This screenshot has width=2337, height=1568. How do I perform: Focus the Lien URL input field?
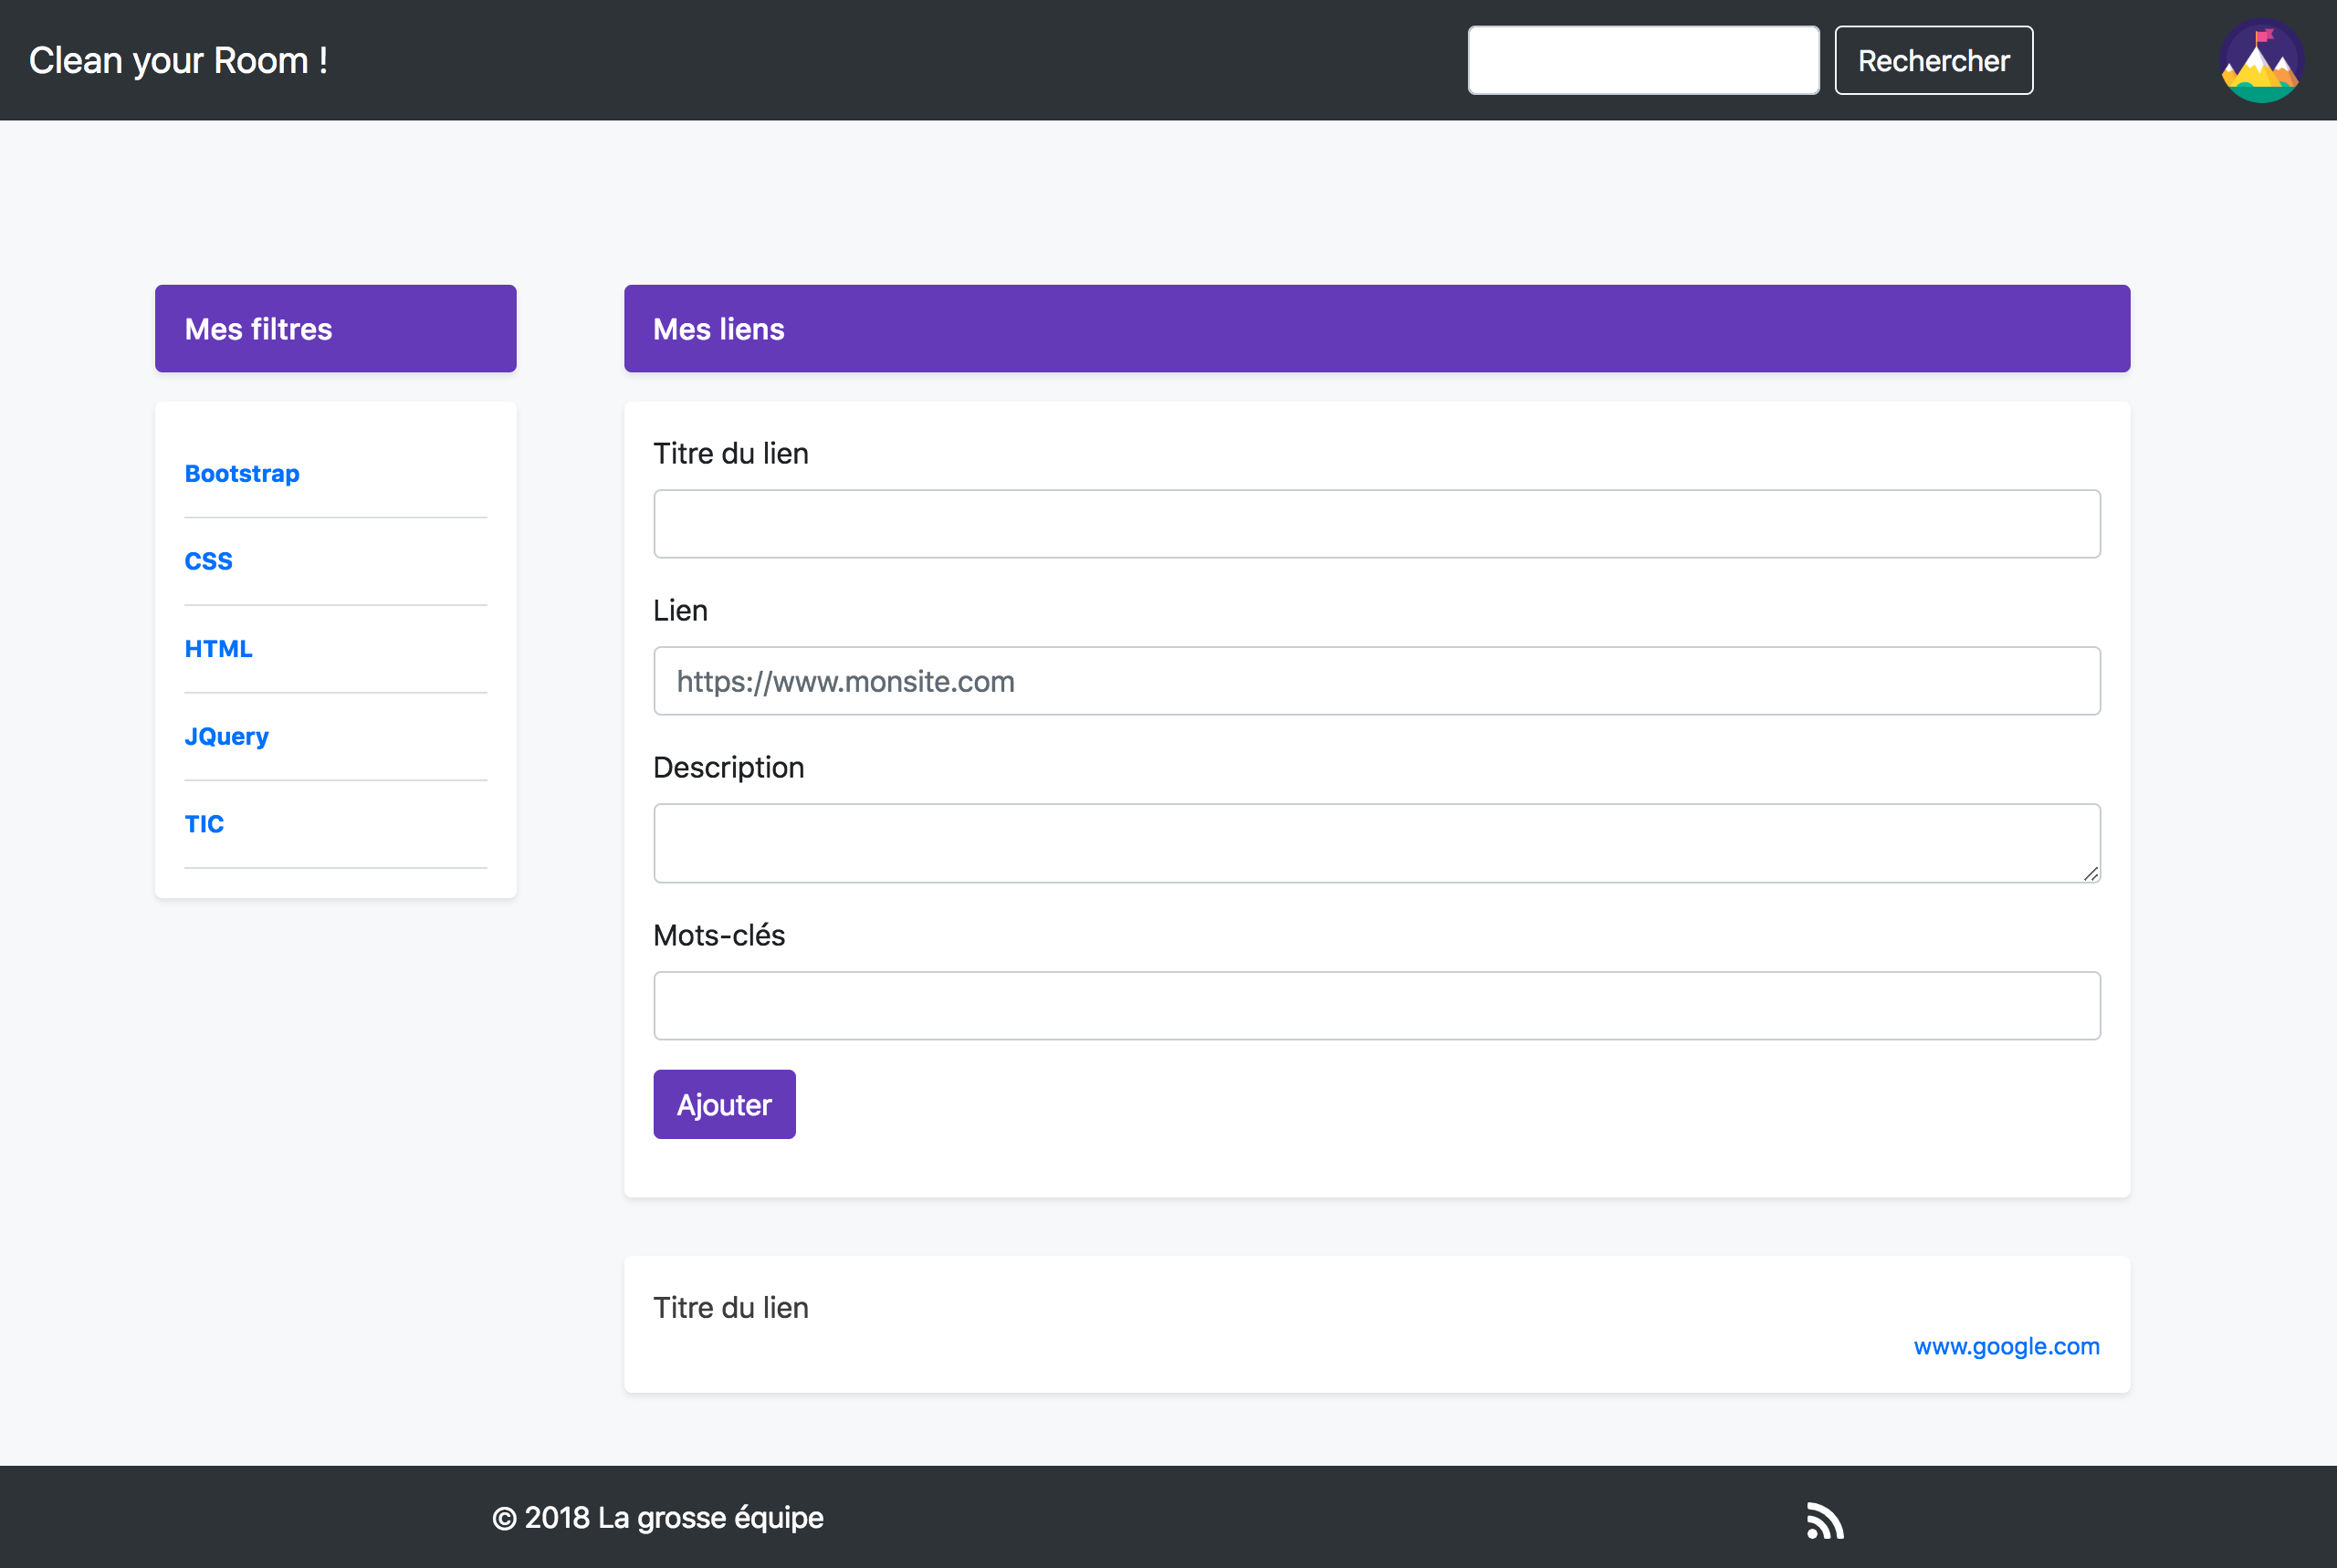pos(1376,681)
